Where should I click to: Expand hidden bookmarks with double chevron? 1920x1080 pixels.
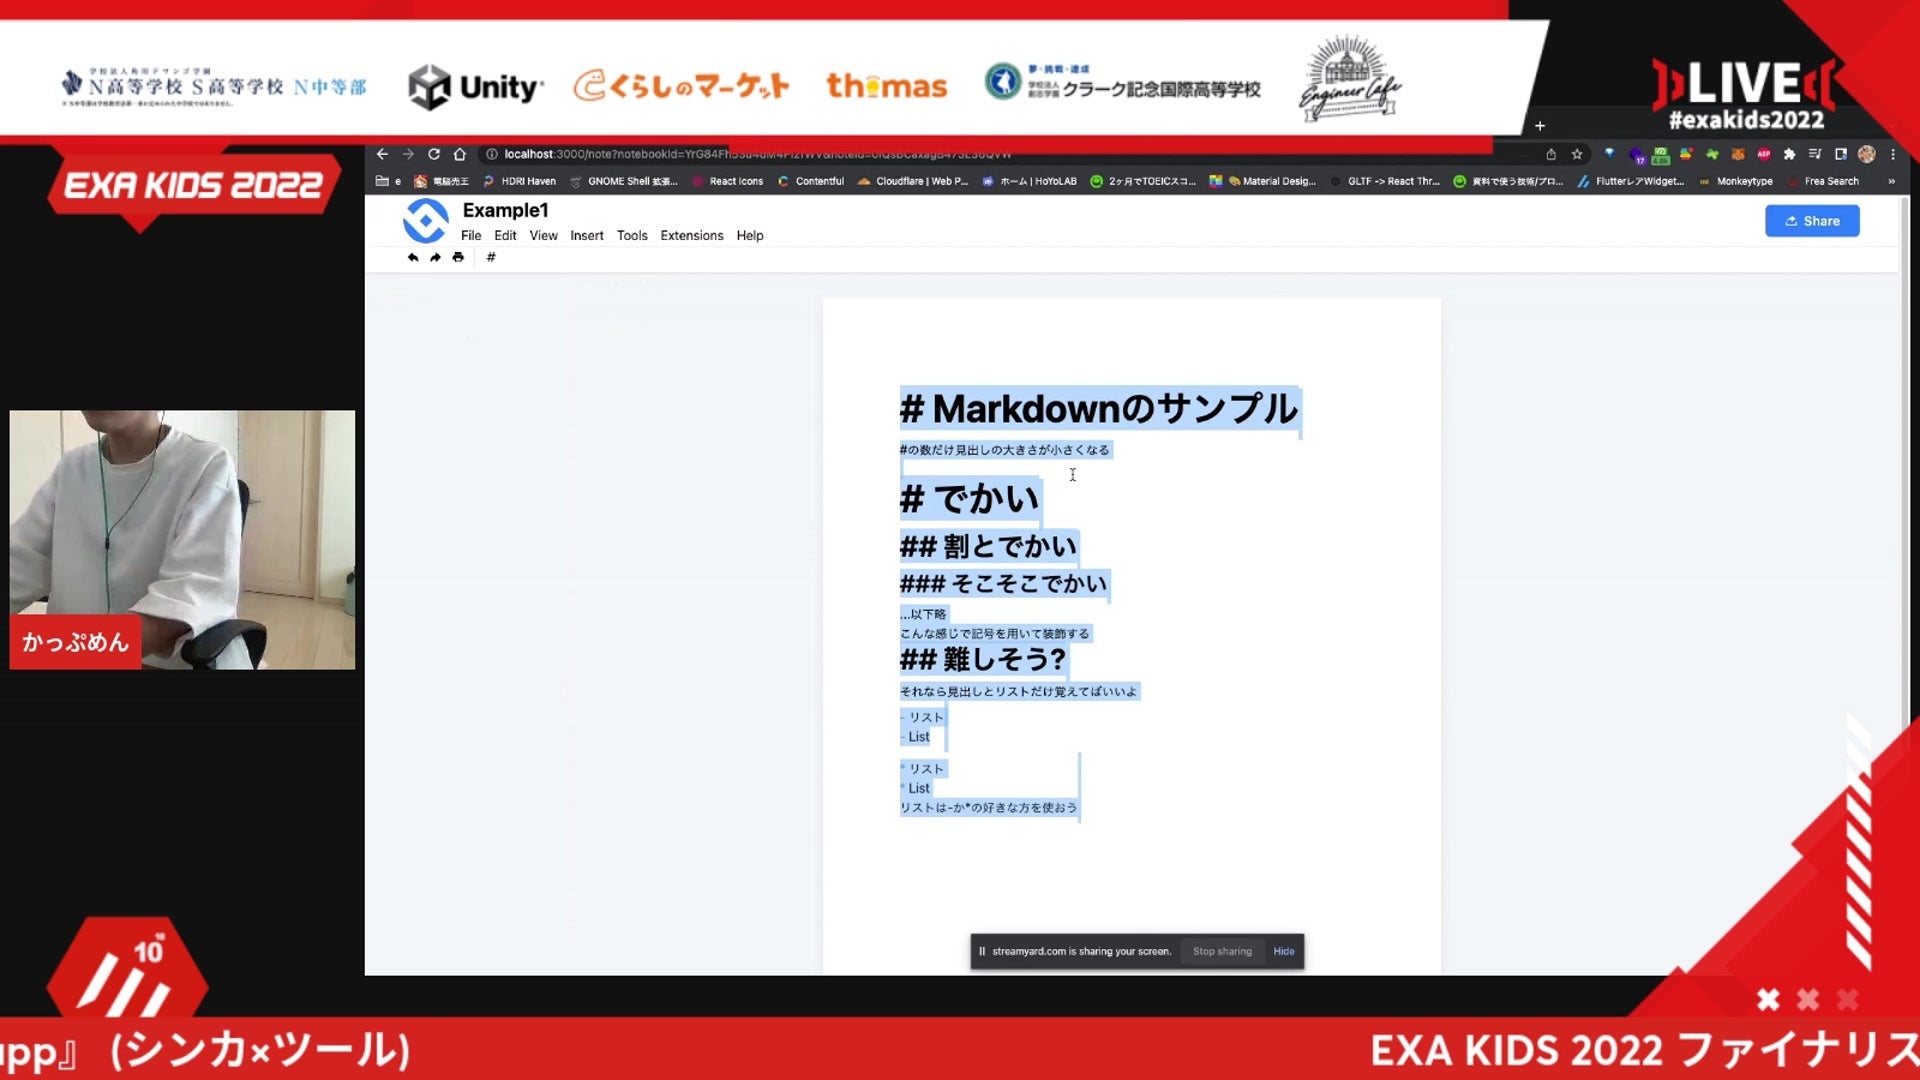coord(1891,181)
